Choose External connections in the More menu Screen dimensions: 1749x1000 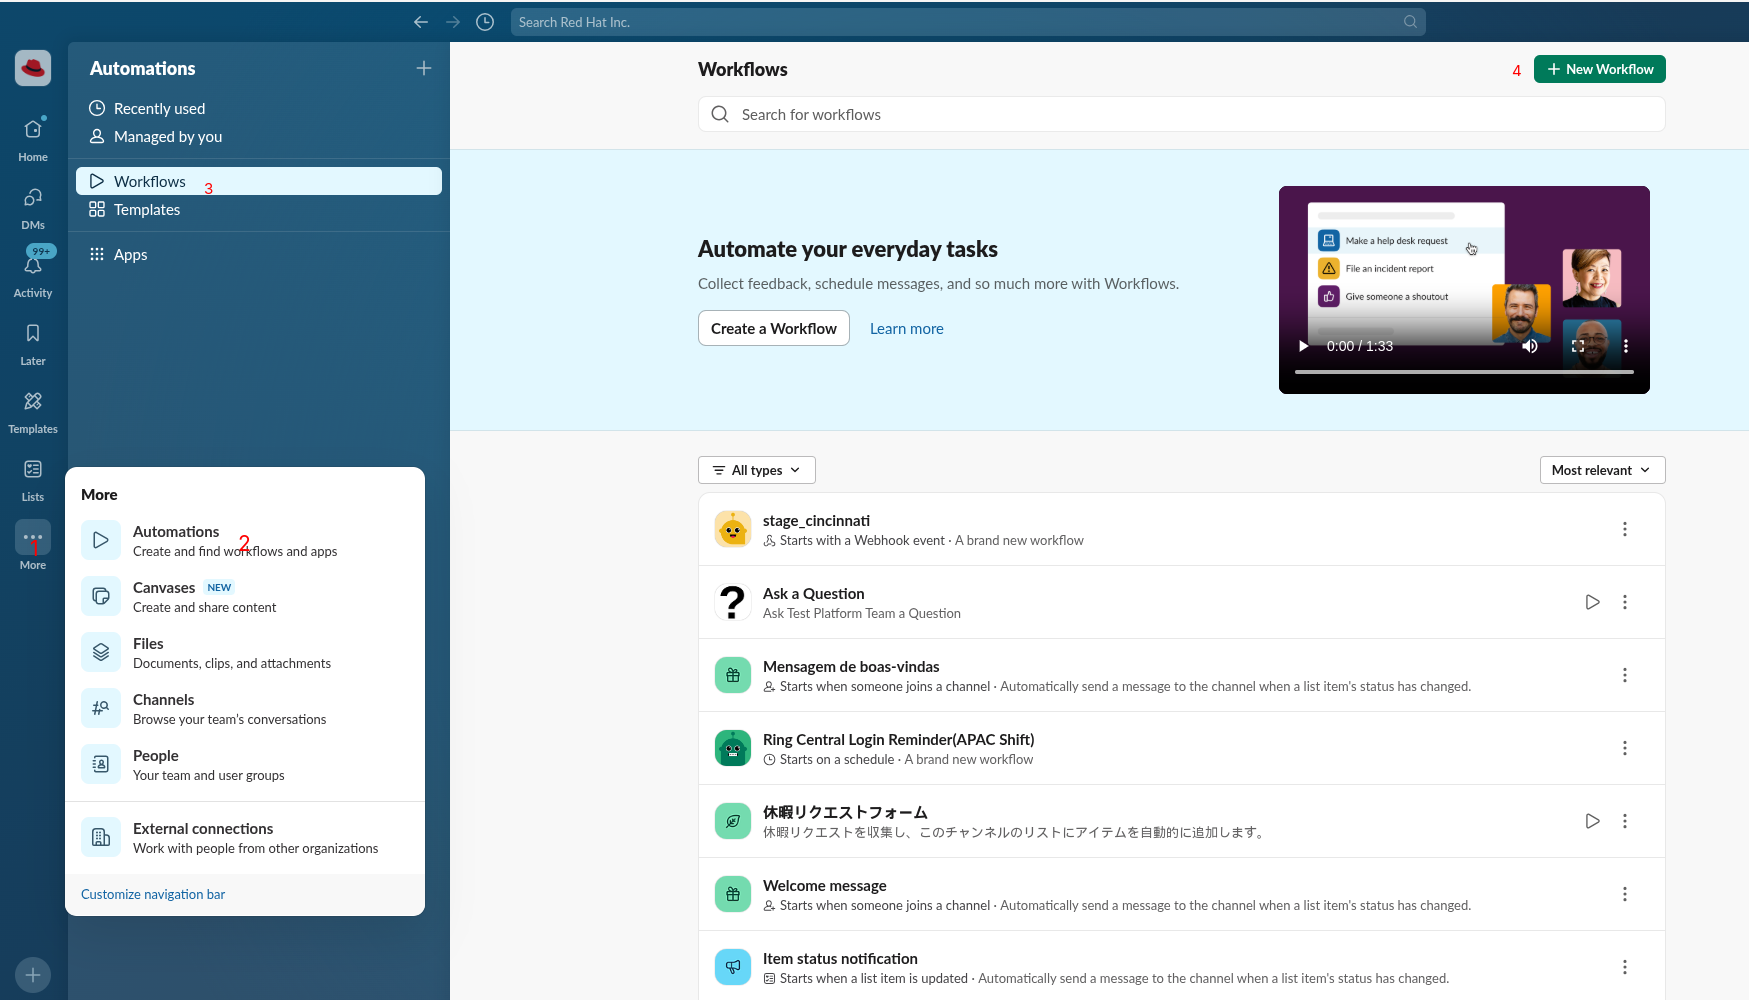tap(245, 838)
